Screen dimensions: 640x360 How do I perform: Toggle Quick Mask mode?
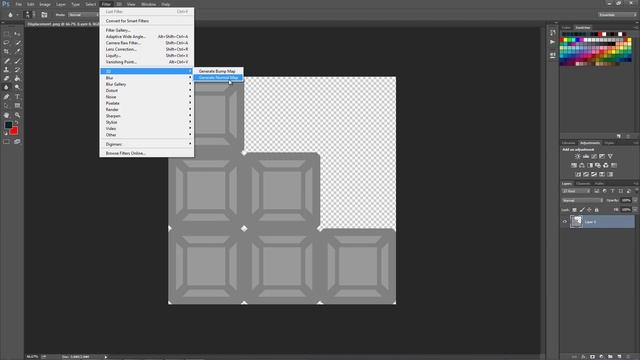7,142
